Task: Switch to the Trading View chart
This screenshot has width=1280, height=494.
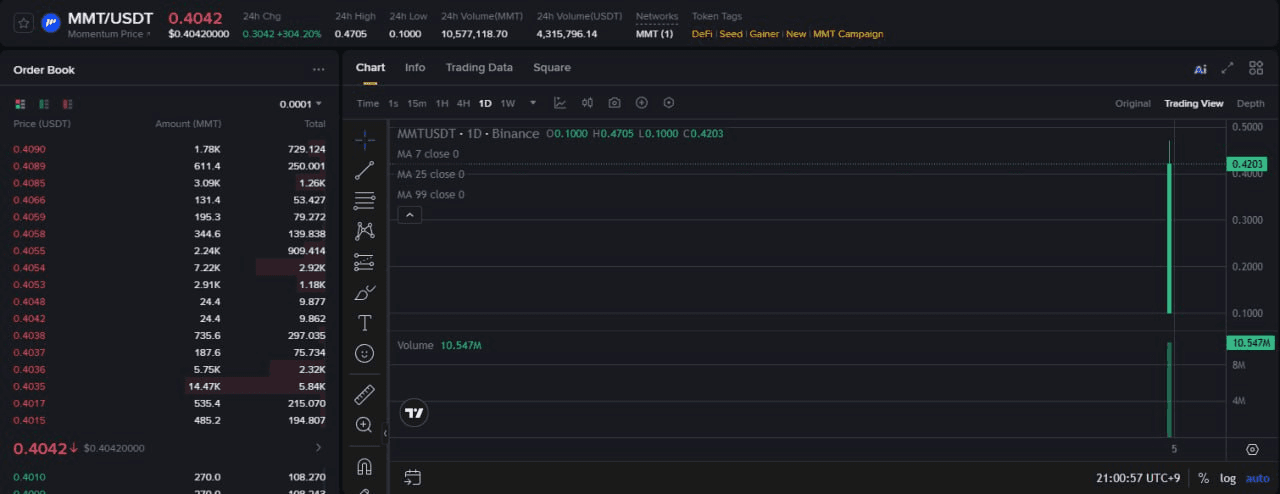Action: 1193,104
